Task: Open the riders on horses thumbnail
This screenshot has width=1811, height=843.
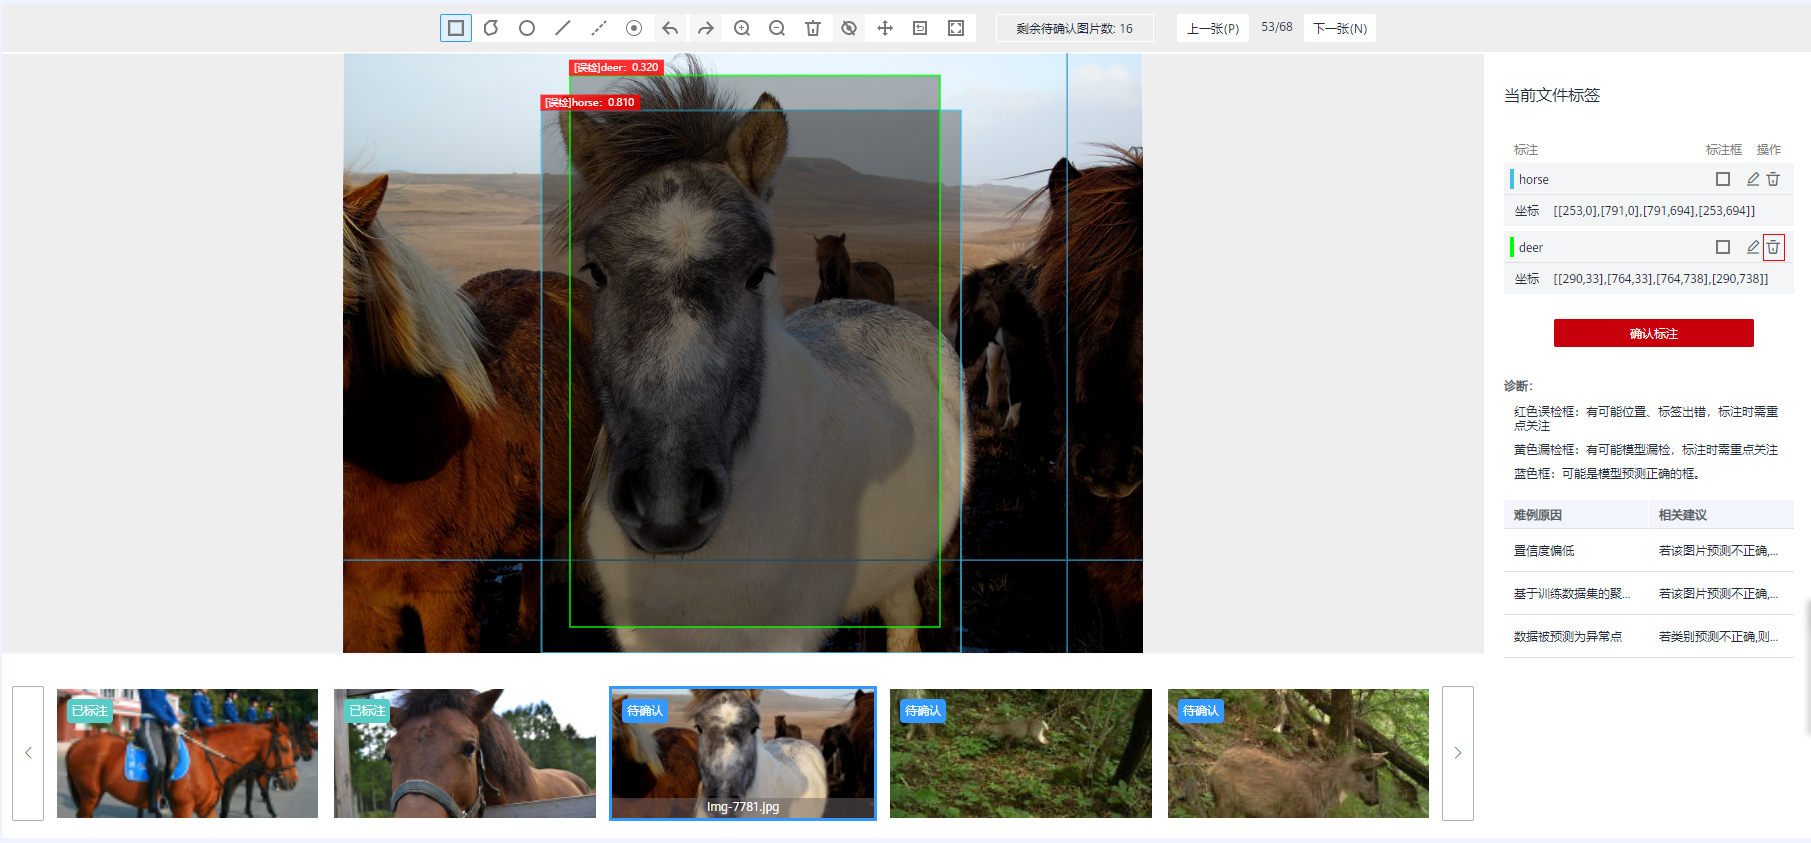Action: [187, 753]
